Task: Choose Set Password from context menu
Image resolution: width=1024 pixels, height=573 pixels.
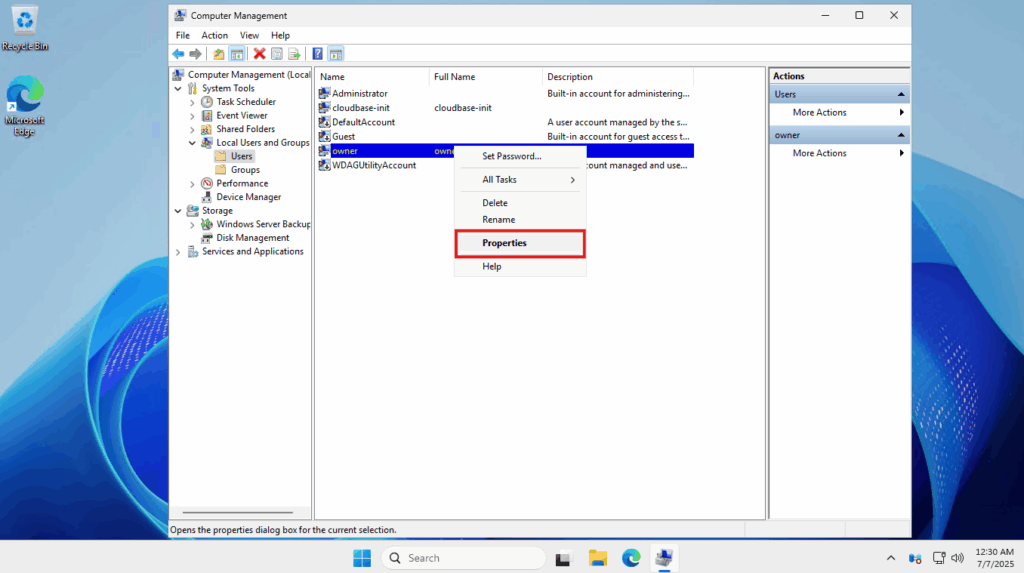Action: coord(511,156)
